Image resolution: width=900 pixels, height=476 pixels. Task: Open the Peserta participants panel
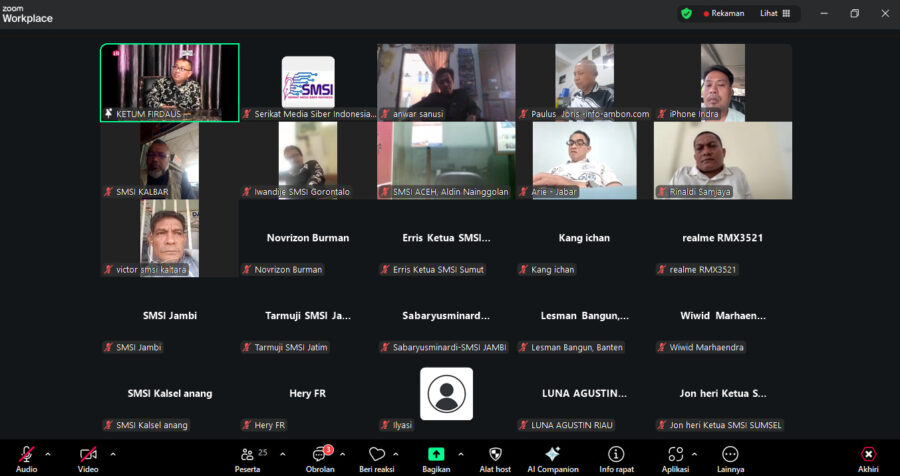tap(247, 455)
